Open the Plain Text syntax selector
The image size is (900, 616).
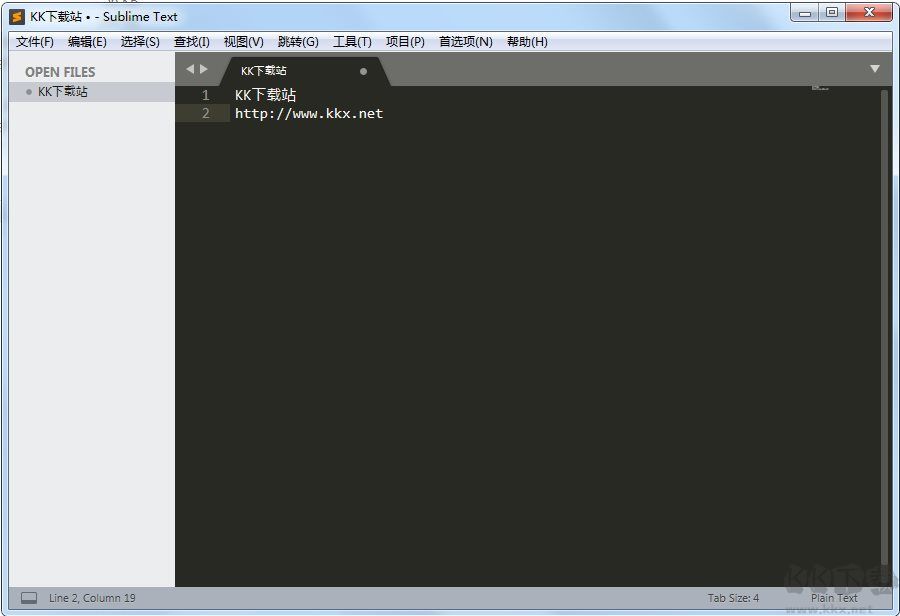pos(834,597)
